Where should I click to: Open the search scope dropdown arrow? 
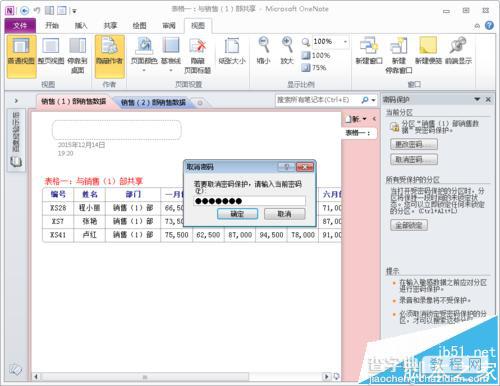373,100
